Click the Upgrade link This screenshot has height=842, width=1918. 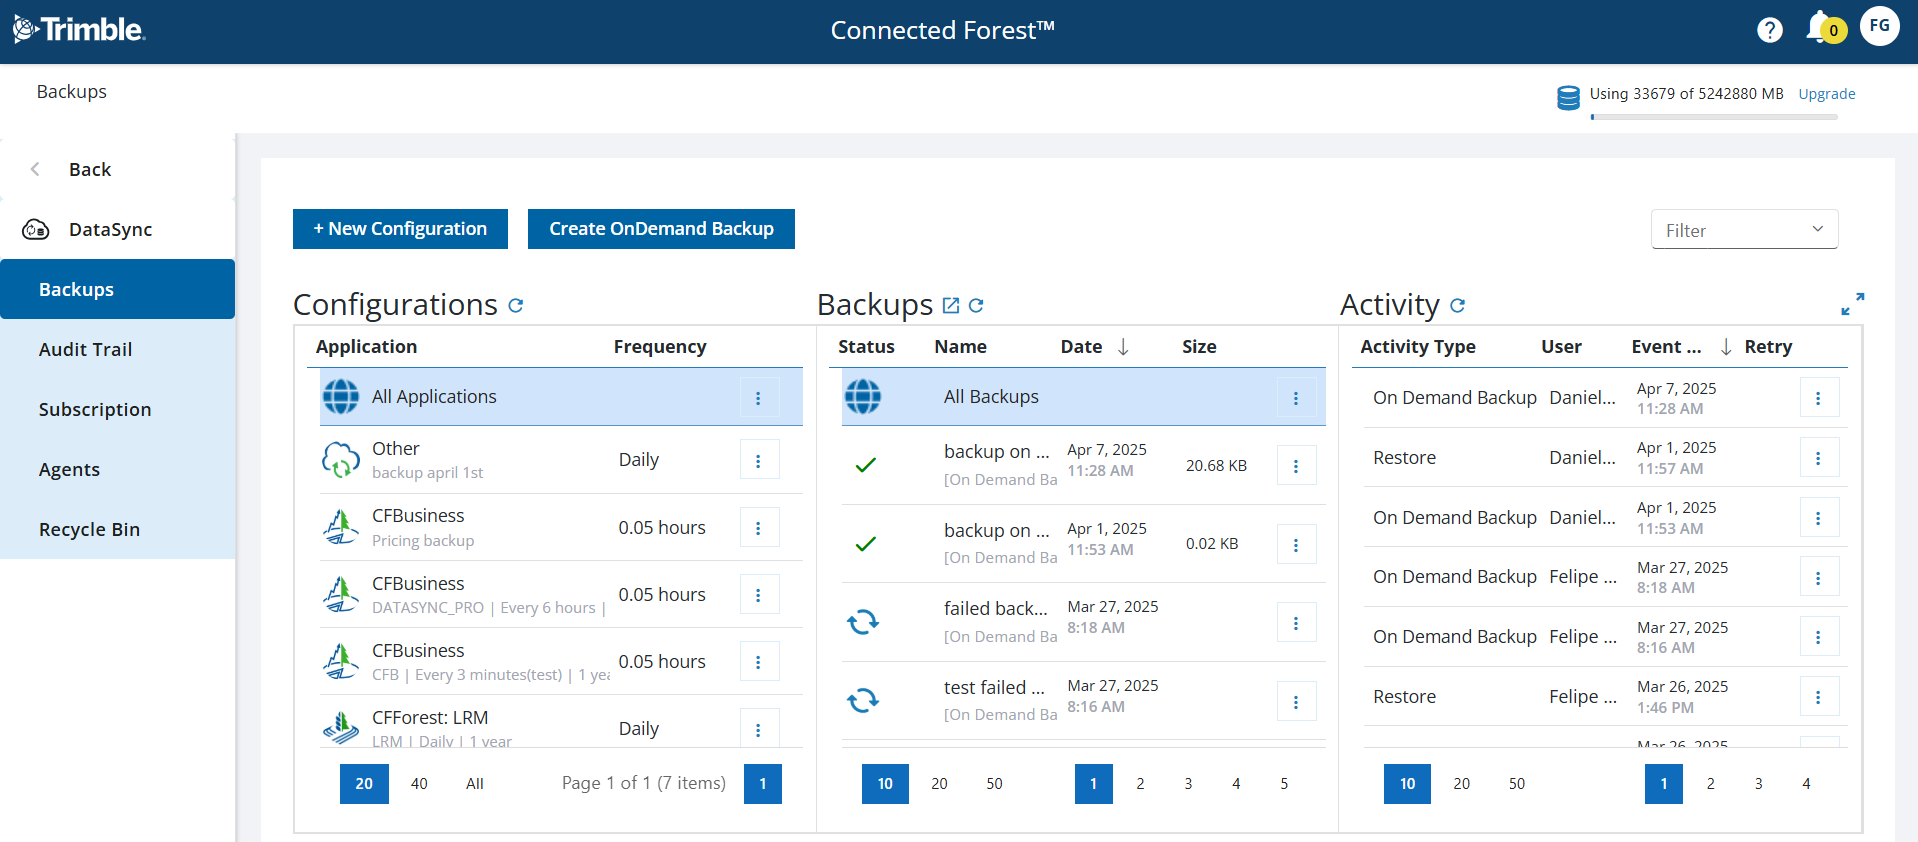[1826, 94]
